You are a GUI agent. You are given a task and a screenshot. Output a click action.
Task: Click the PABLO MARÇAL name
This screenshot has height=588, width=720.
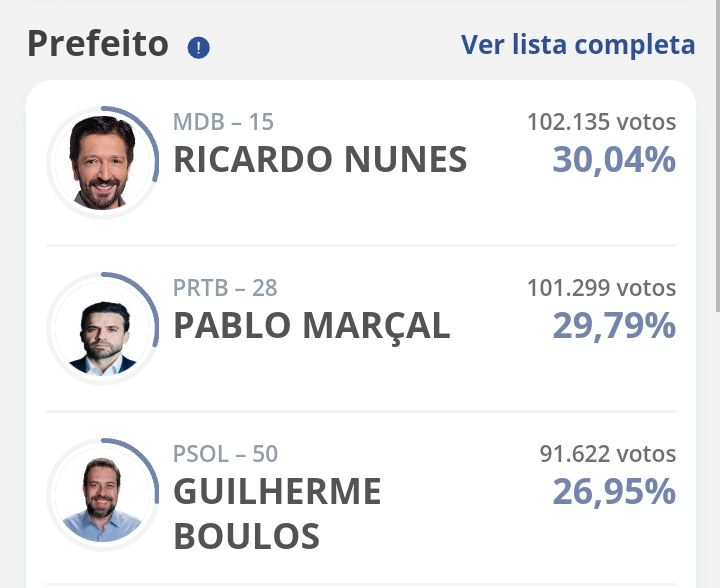coord(312,326)
